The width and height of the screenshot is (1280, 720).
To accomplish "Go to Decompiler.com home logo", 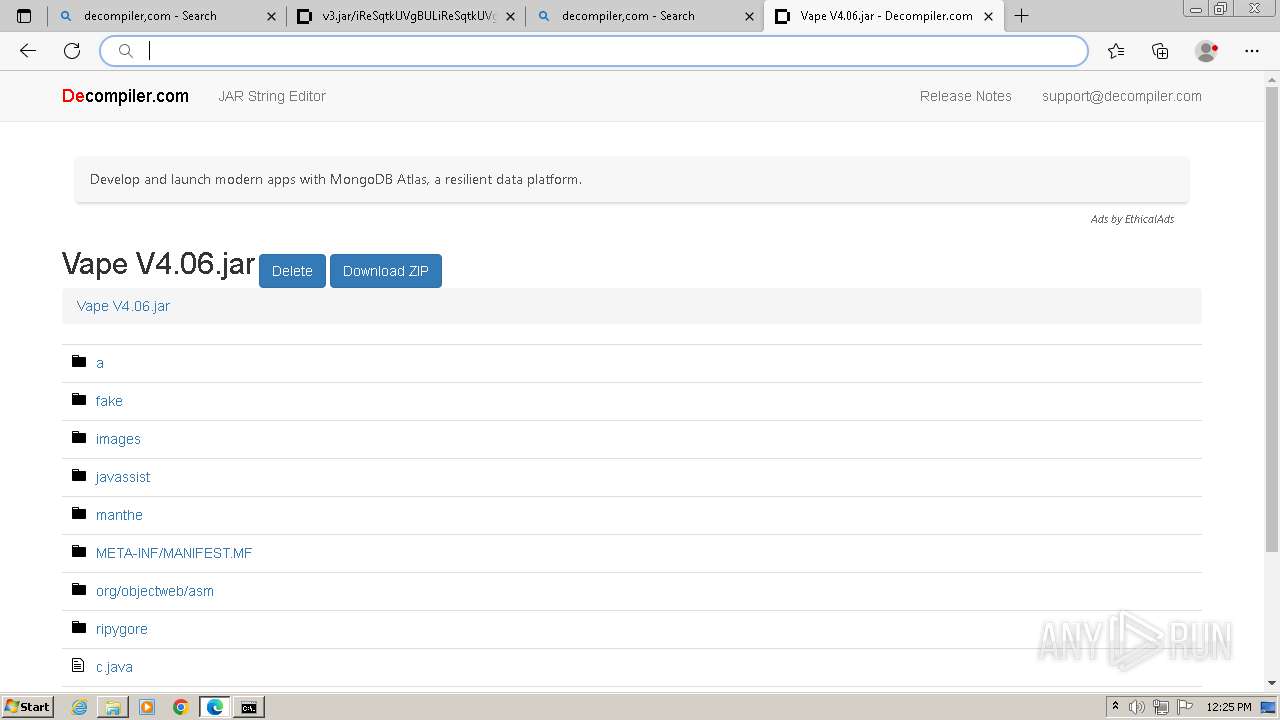I will tap(125, 96).
